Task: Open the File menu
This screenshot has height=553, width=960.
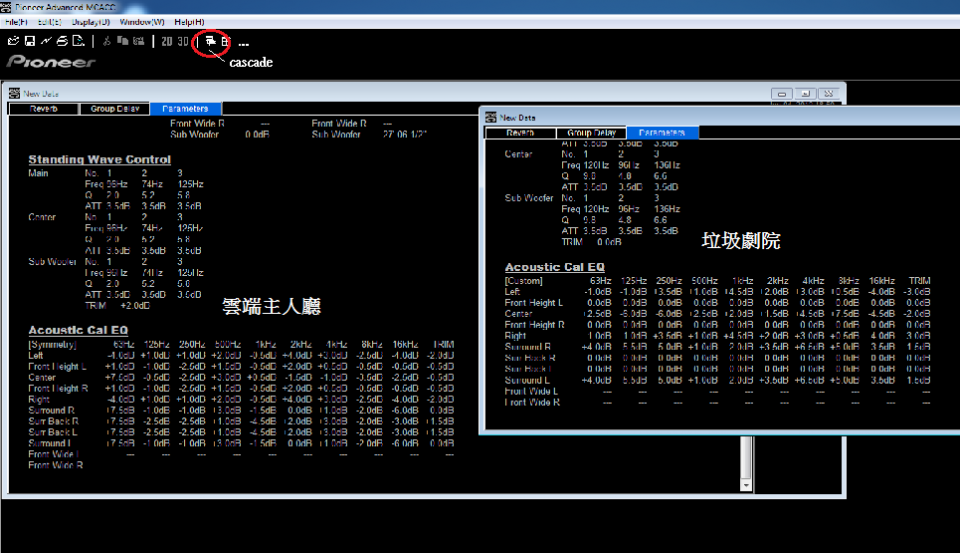Action: point(16,21)
